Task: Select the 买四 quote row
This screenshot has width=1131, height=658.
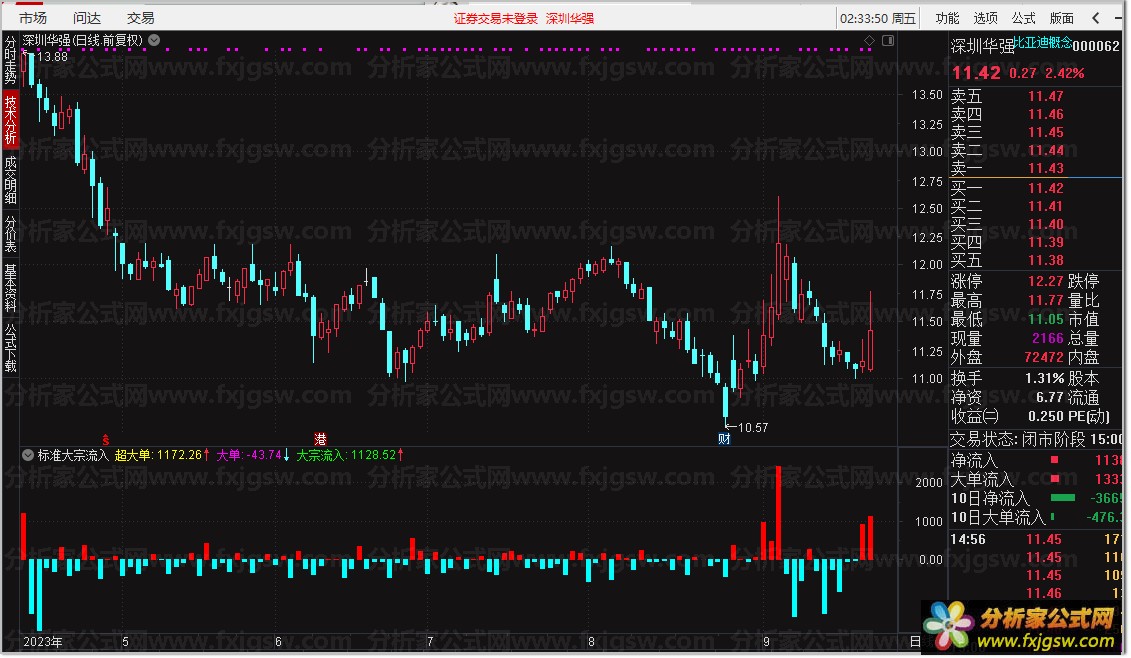Action: click(1035, 242)
